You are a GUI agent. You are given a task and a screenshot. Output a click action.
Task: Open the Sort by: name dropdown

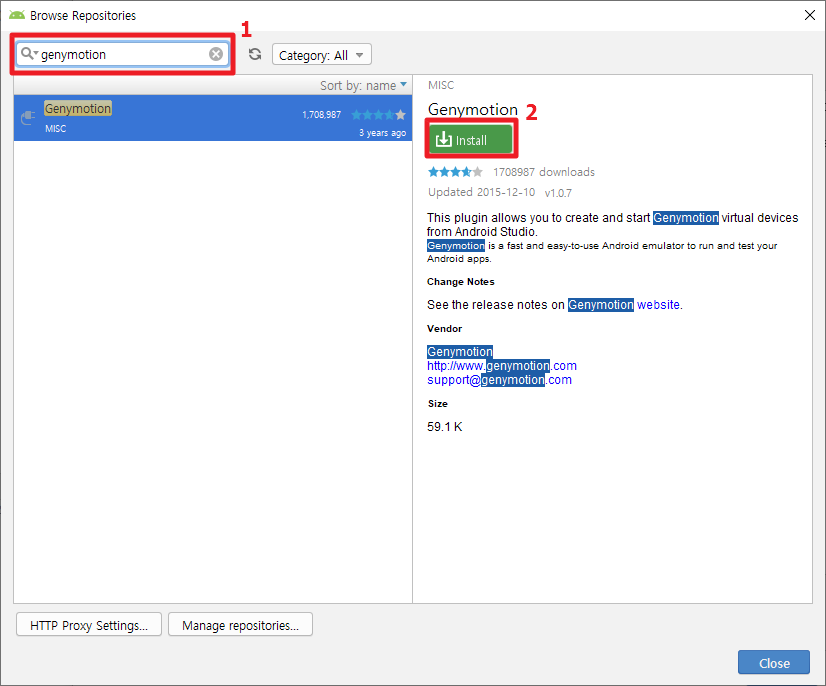(x=363, y=85)
